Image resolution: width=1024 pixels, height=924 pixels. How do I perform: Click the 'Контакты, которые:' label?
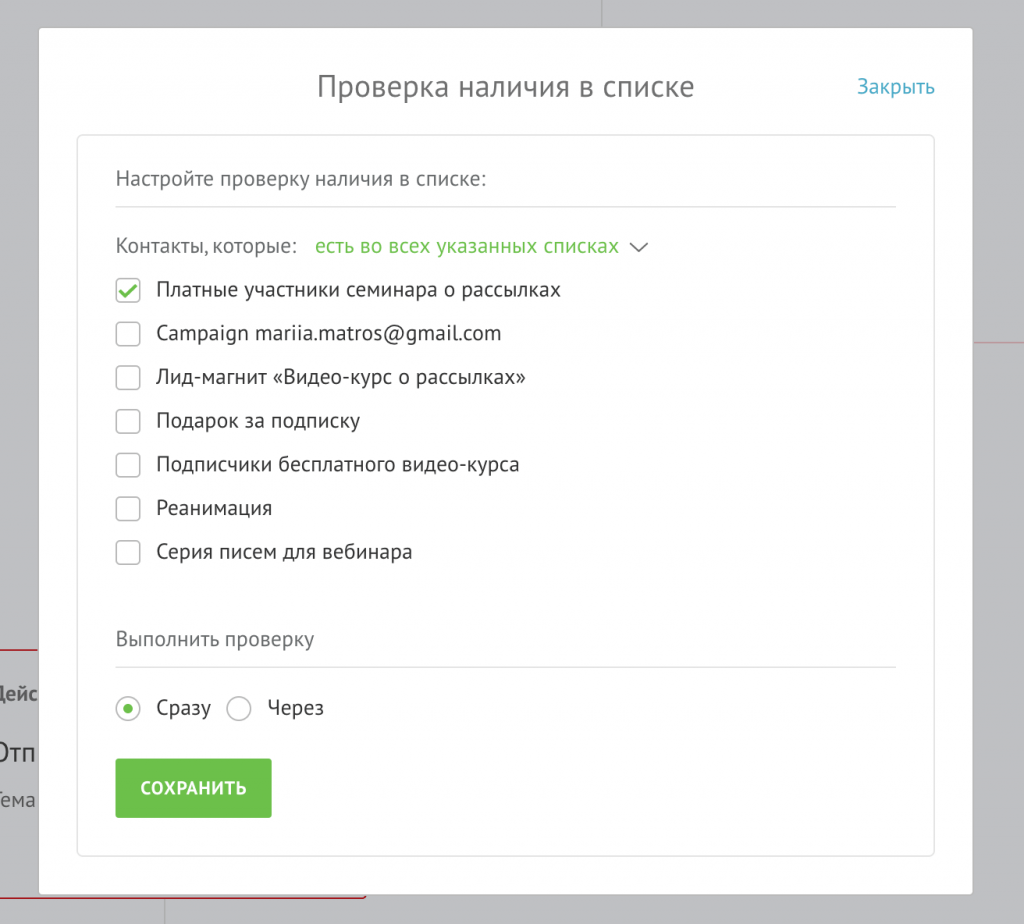[x=206, y=246]
